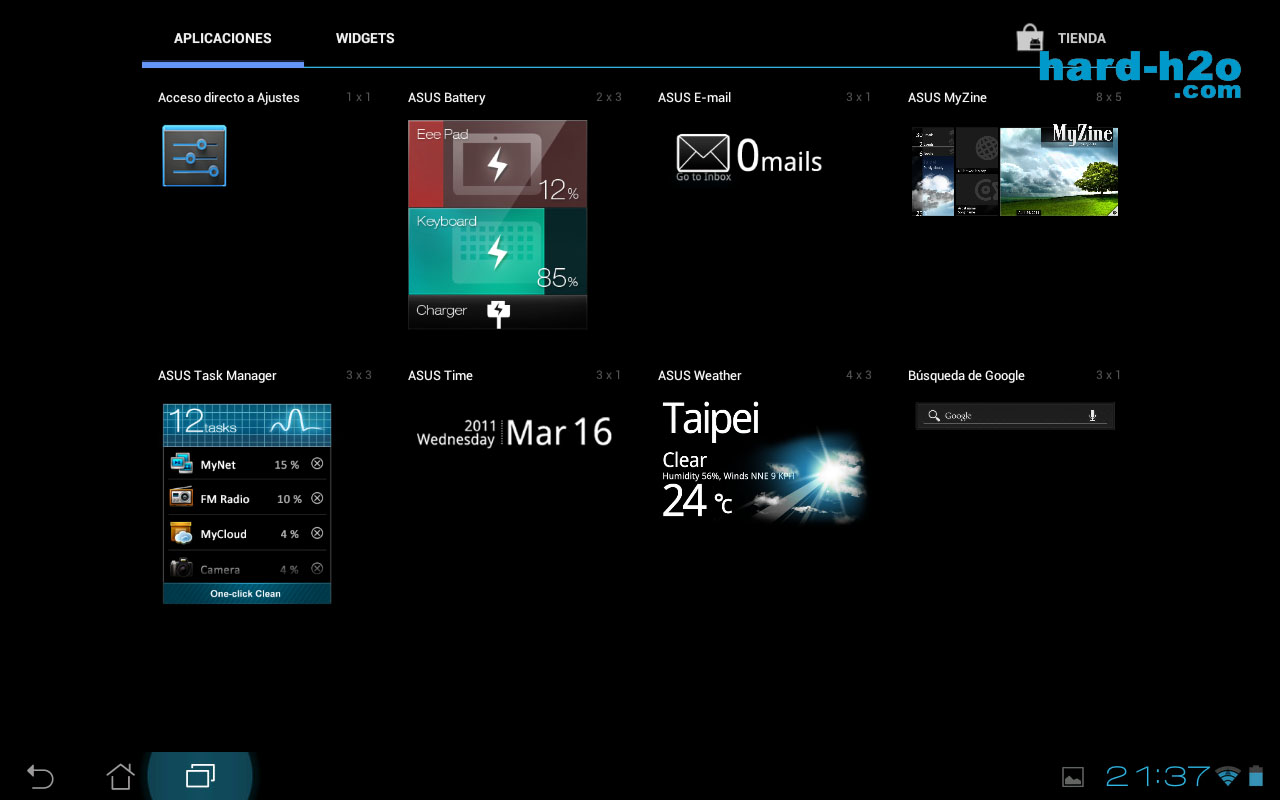Go back with the back arrow

point(40,776)
